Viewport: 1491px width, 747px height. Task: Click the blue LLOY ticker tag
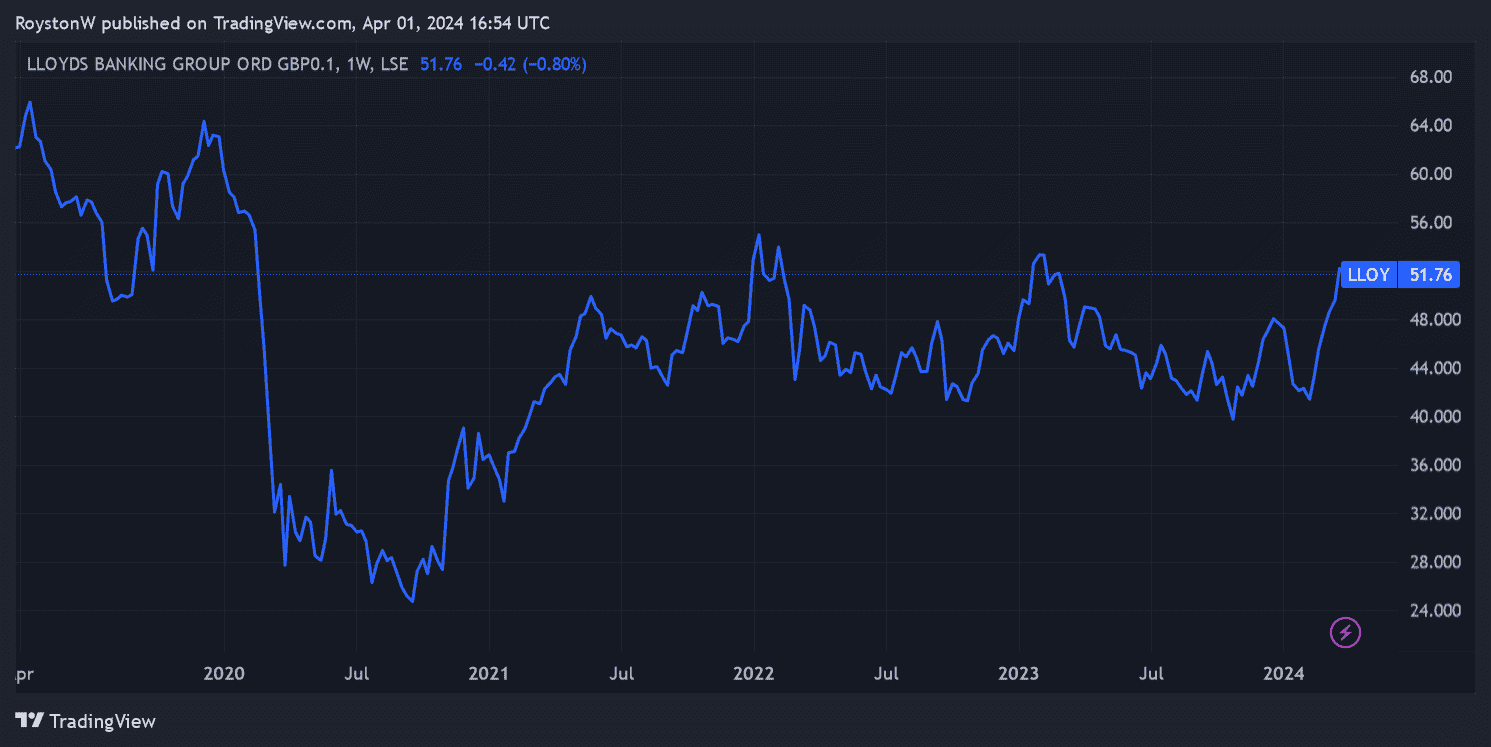tap(1368, 275)
